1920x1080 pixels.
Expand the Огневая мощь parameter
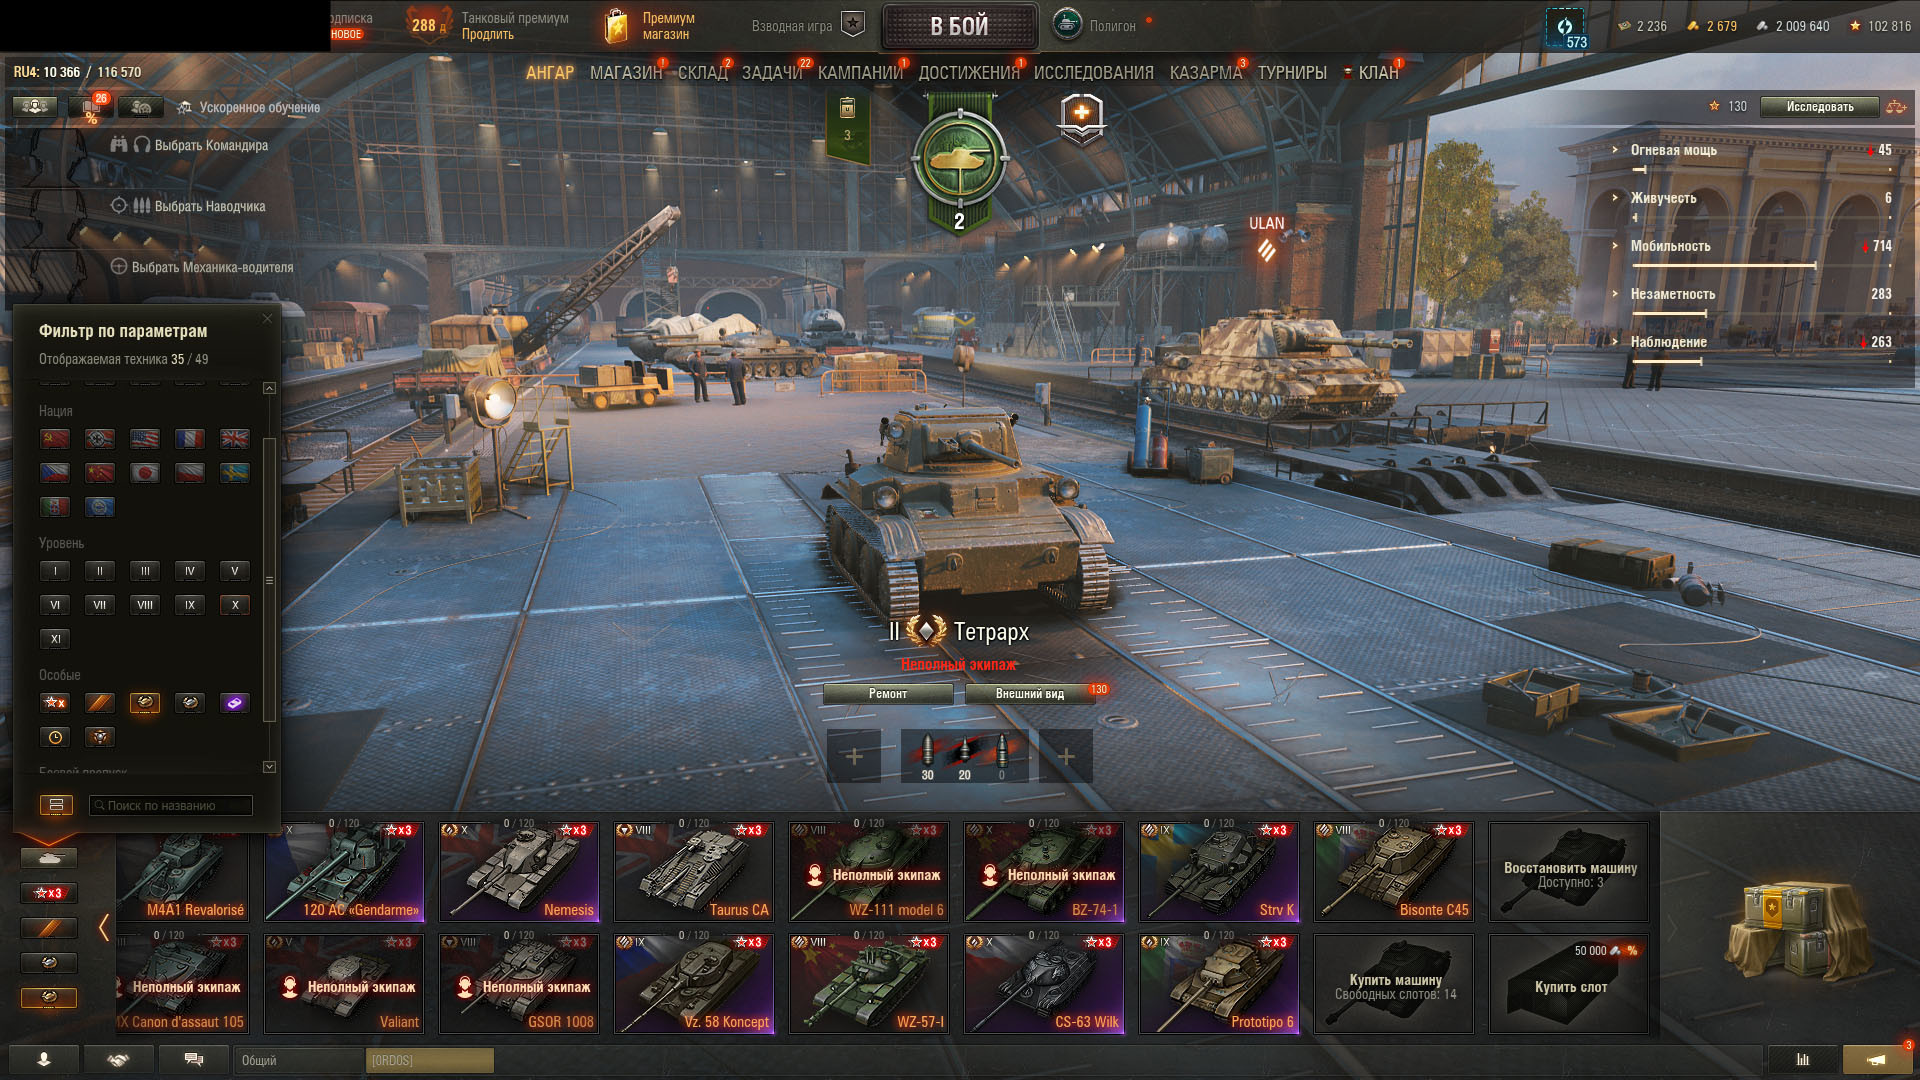(1674, 150)
